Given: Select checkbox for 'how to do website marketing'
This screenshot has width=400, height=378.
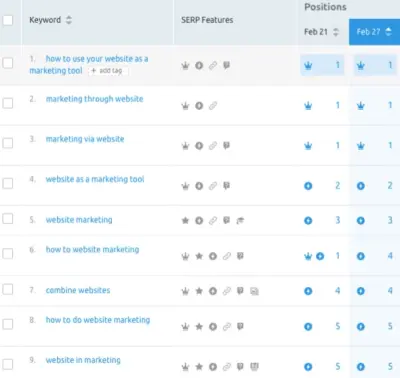Looking at the screenshot, I should [8, 324].
